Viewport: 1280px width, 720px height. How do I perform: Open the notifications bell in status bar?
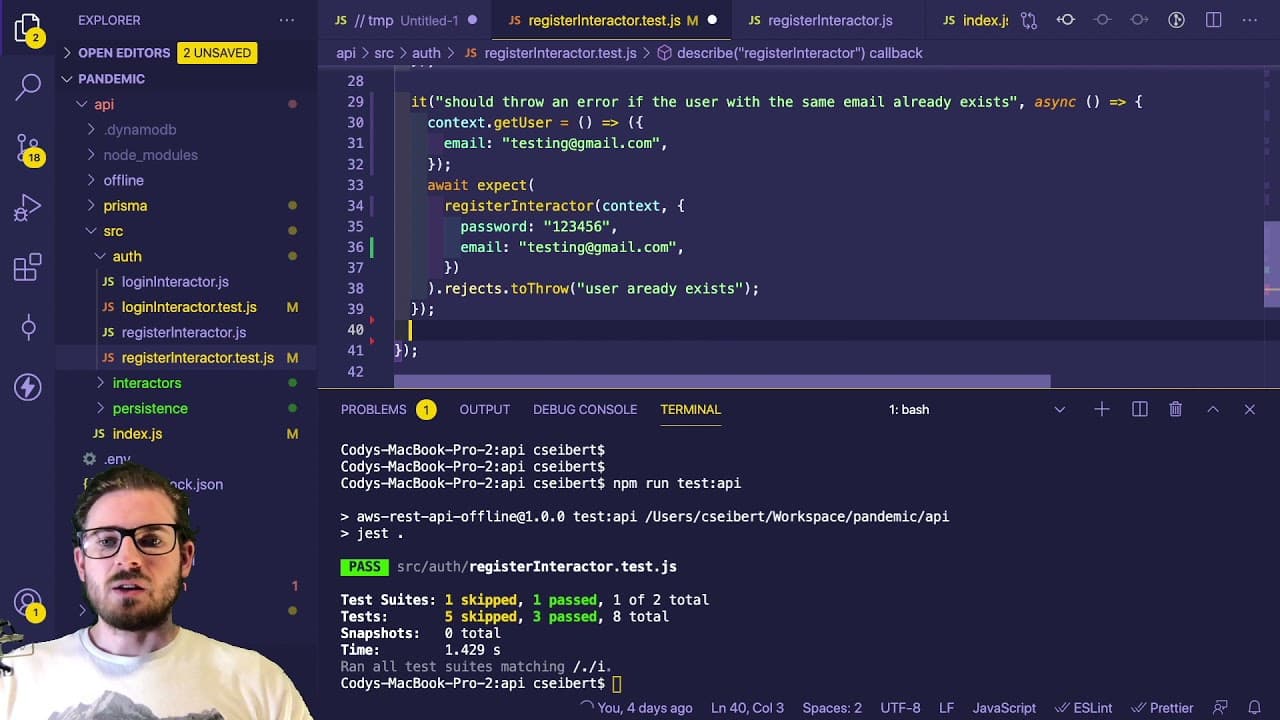pos(1254,707)
